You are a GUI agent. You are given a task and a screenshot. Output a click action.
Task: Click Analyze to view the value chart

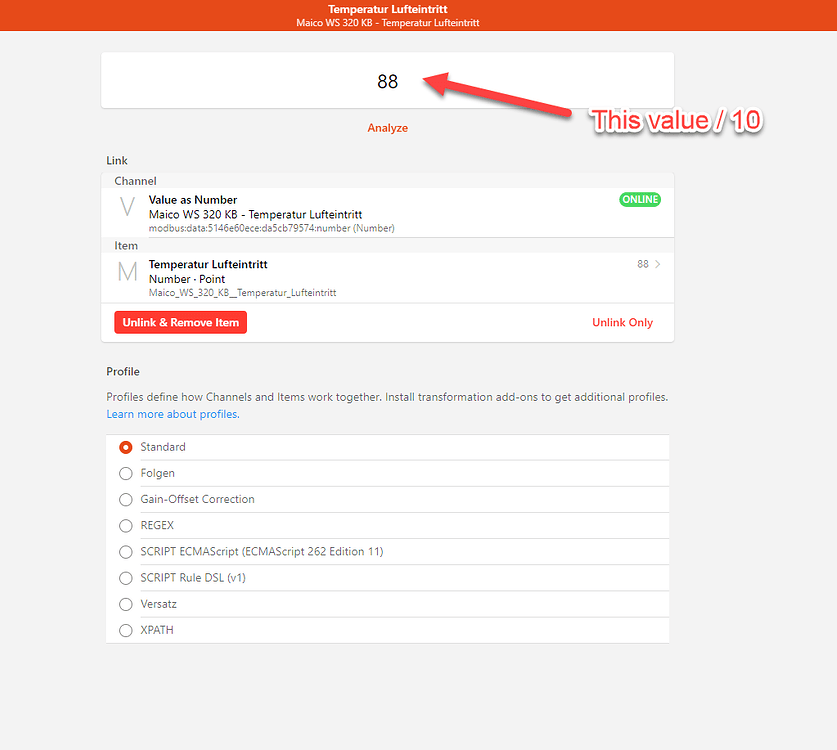click(387, 127)
